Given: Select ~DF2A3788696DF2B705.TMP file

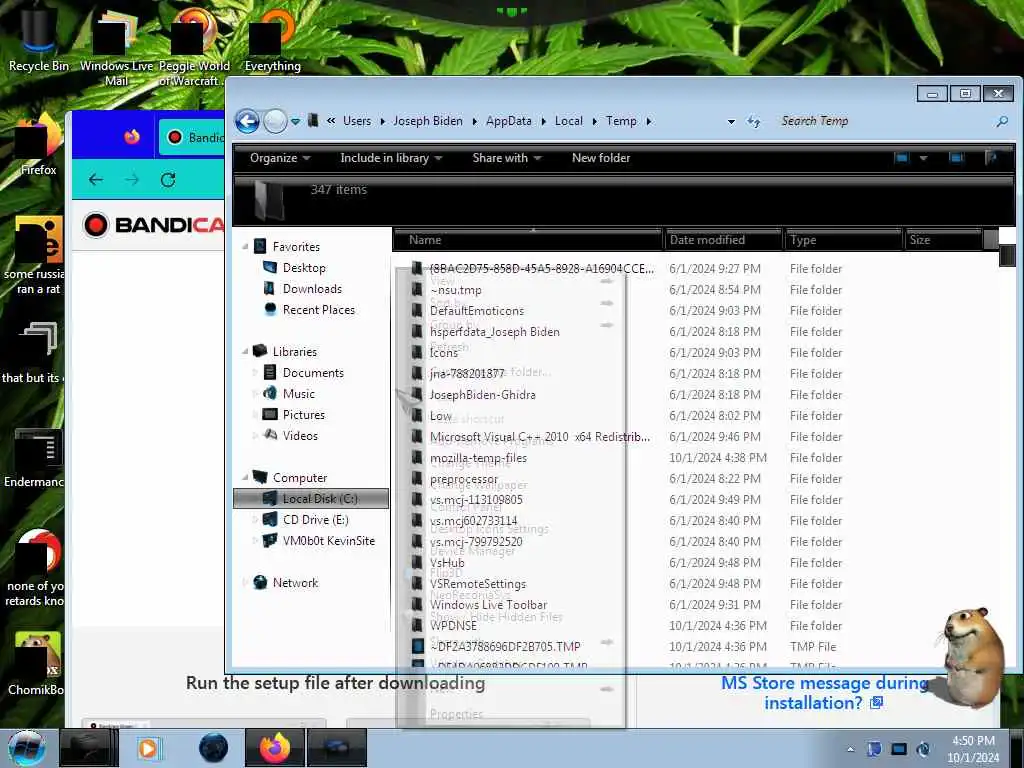Looking at the screenshot, I should point(505,647).
